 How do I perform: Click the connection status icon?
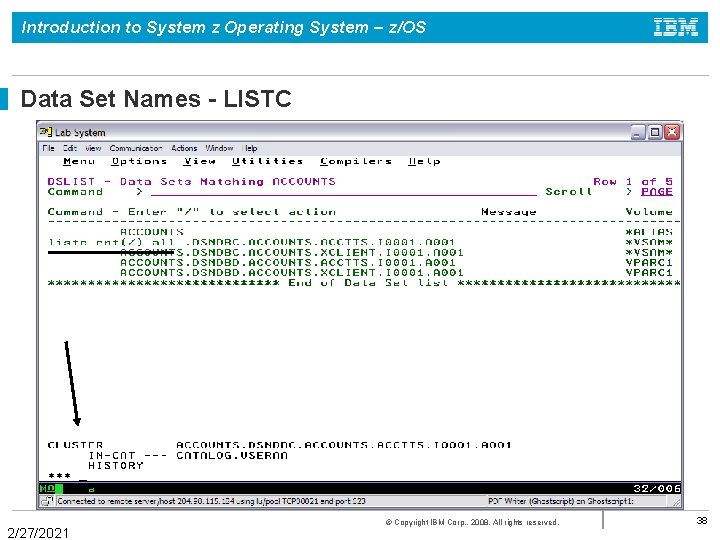click(47, 501)
